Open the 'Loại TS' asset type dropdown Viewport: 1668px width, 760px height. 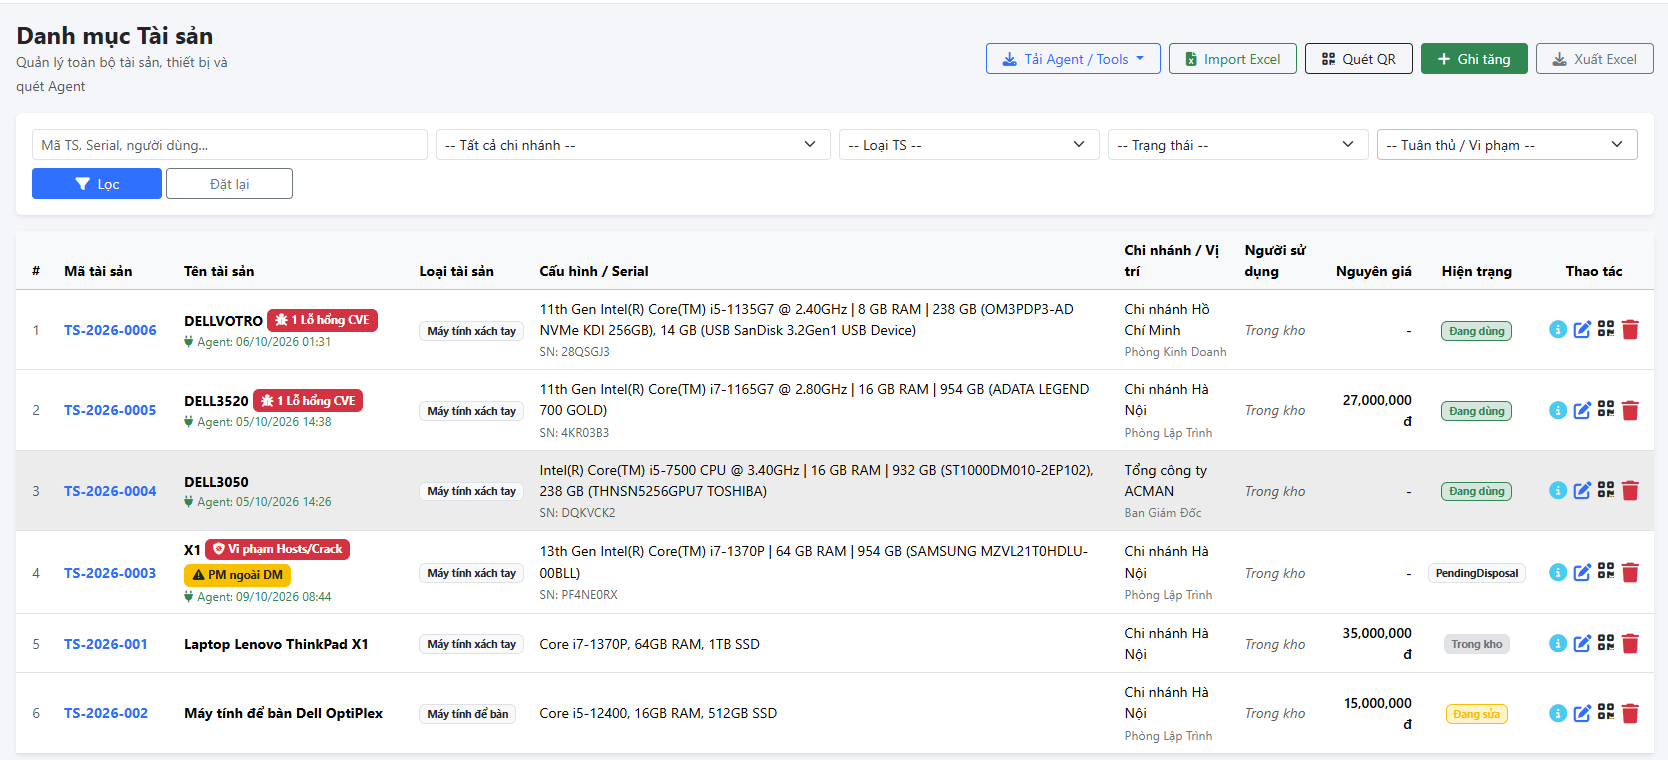[x=969, y=145]
